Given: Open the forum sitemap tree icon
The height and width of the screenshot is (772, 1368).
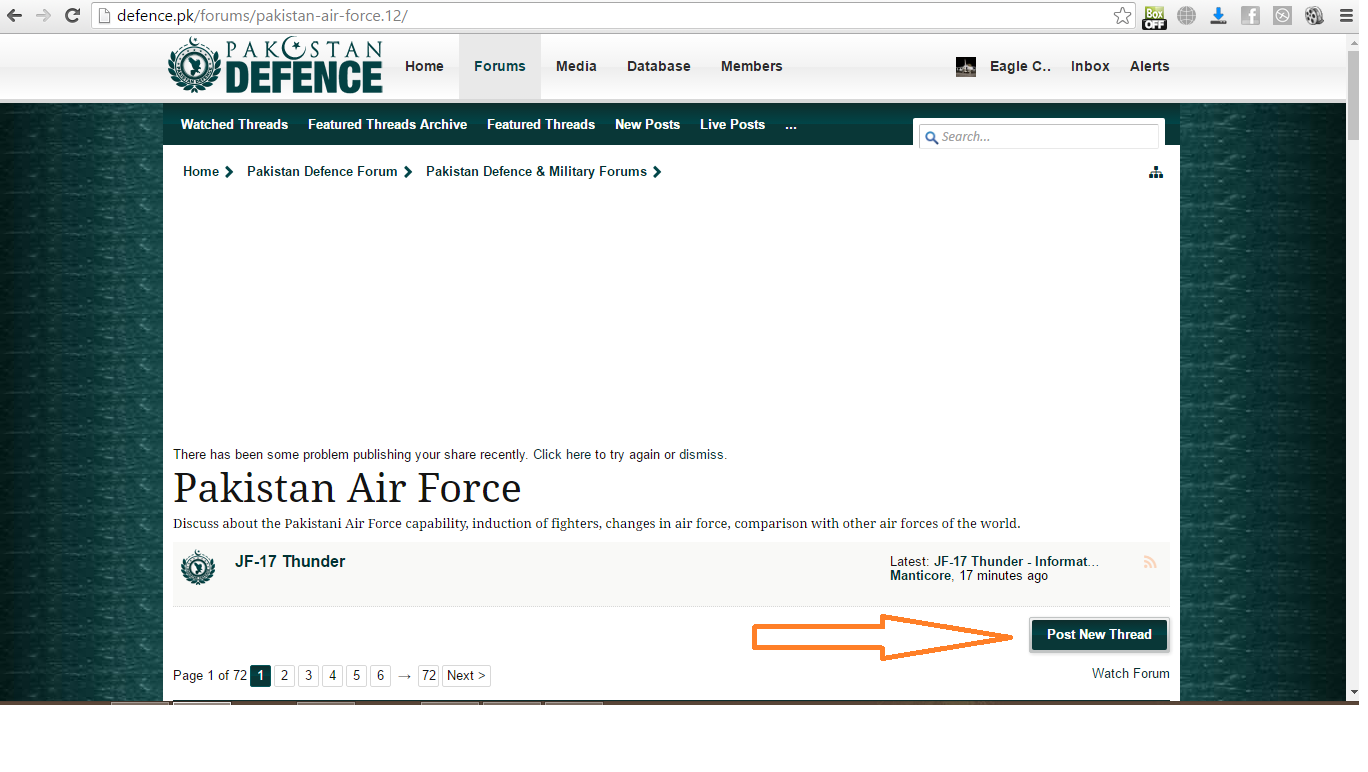Looking at the screenshot, I should click(1156, 172).
